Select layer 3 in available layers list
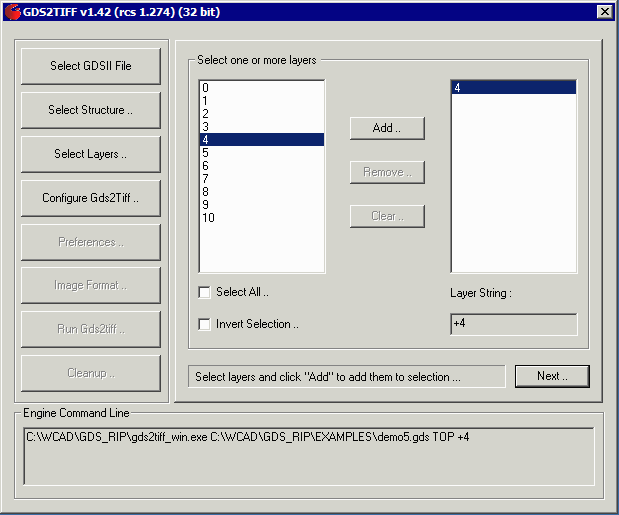Screen dimensions: 619x515 pos(262,127)
